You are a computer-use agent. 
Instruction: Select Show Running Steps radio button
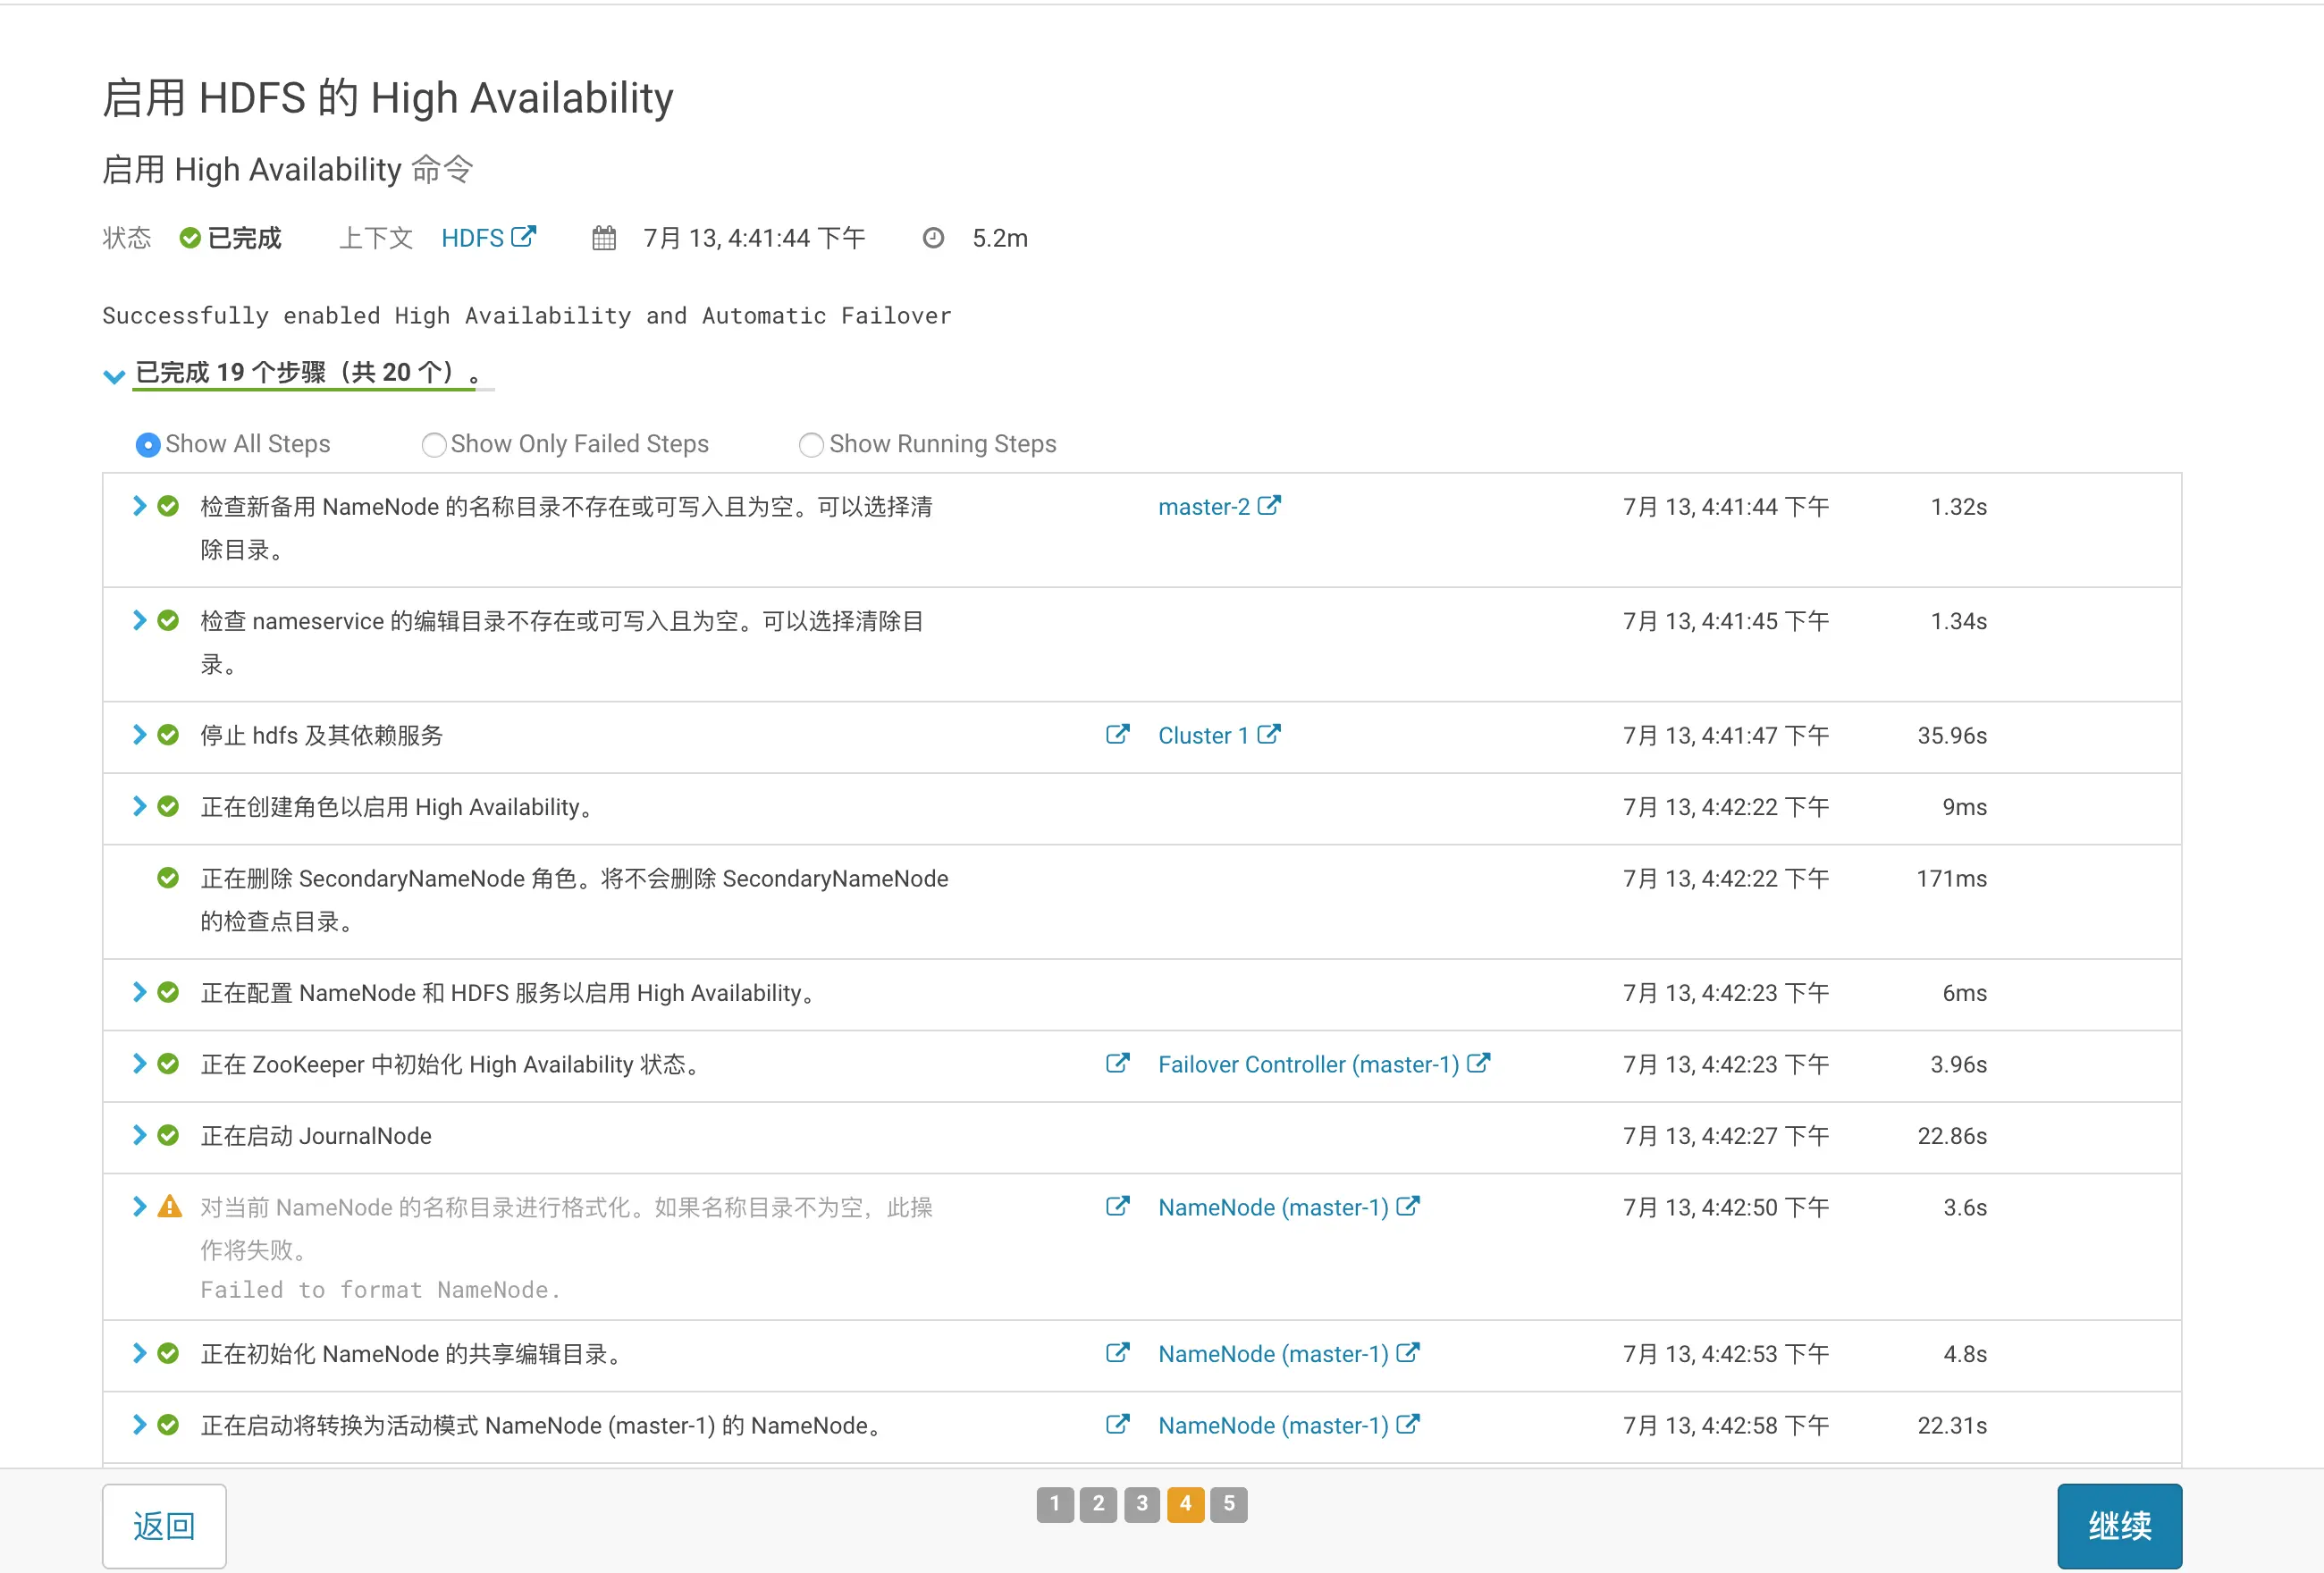[x=811, y=445]
